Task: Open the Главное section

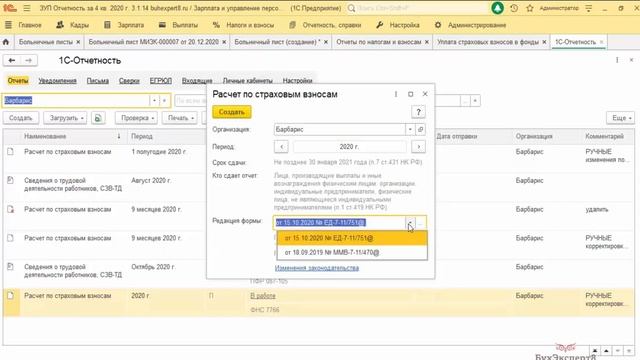Action: click(x=23, y=25)
